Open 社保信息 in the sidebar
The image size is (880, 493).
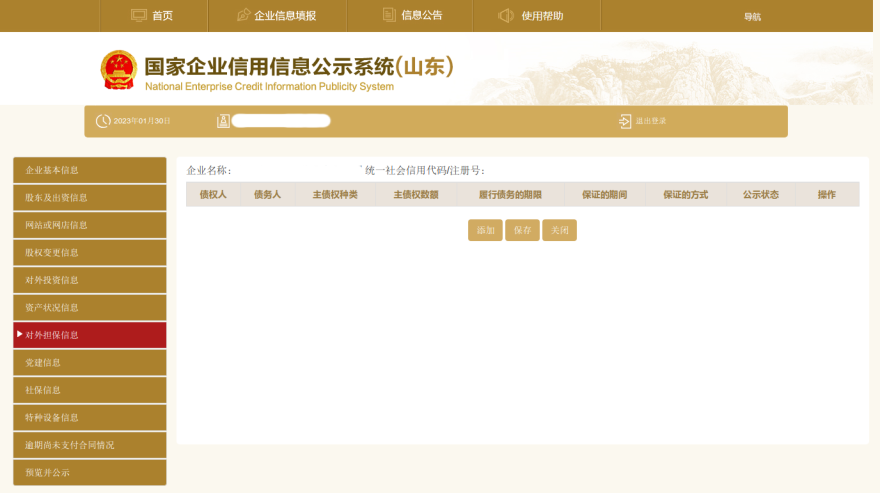[x=90, y=390]
